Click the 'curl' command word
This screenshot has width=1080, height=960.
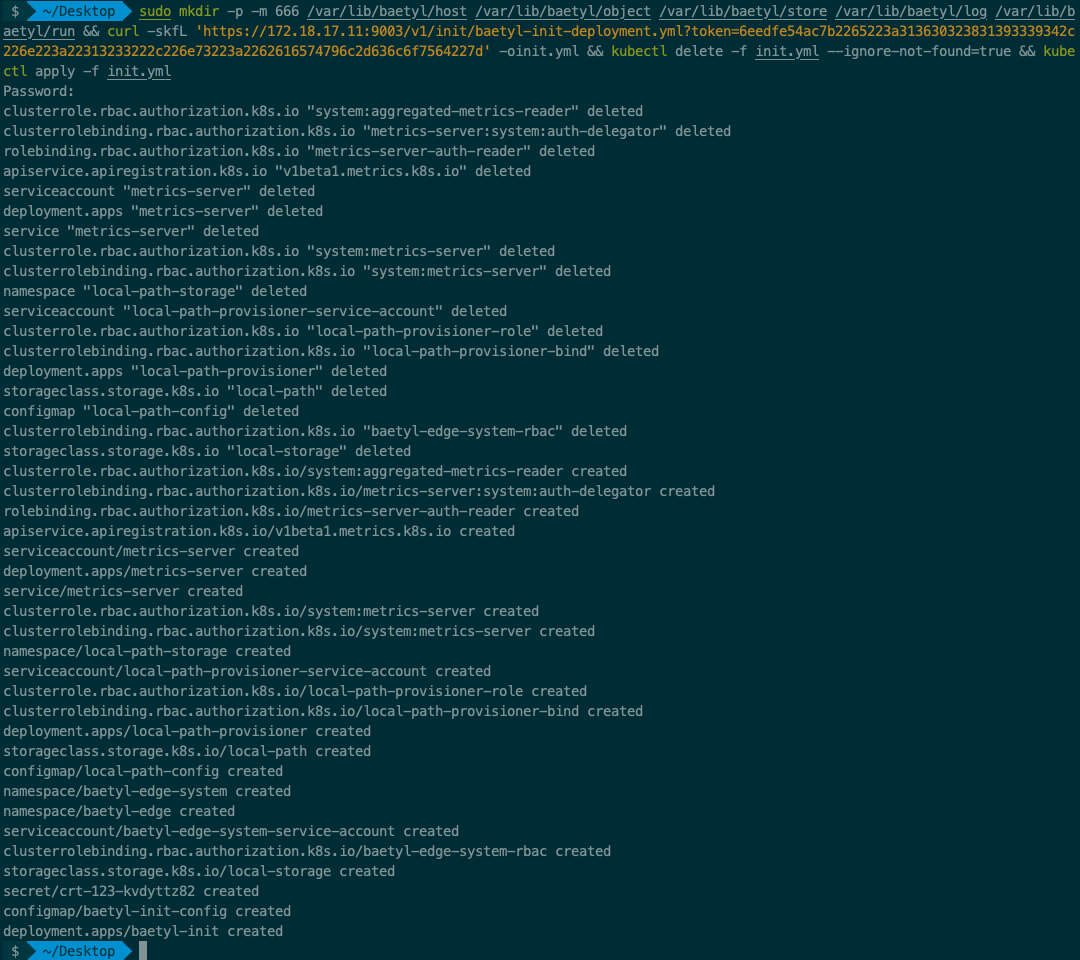[123, 32]
